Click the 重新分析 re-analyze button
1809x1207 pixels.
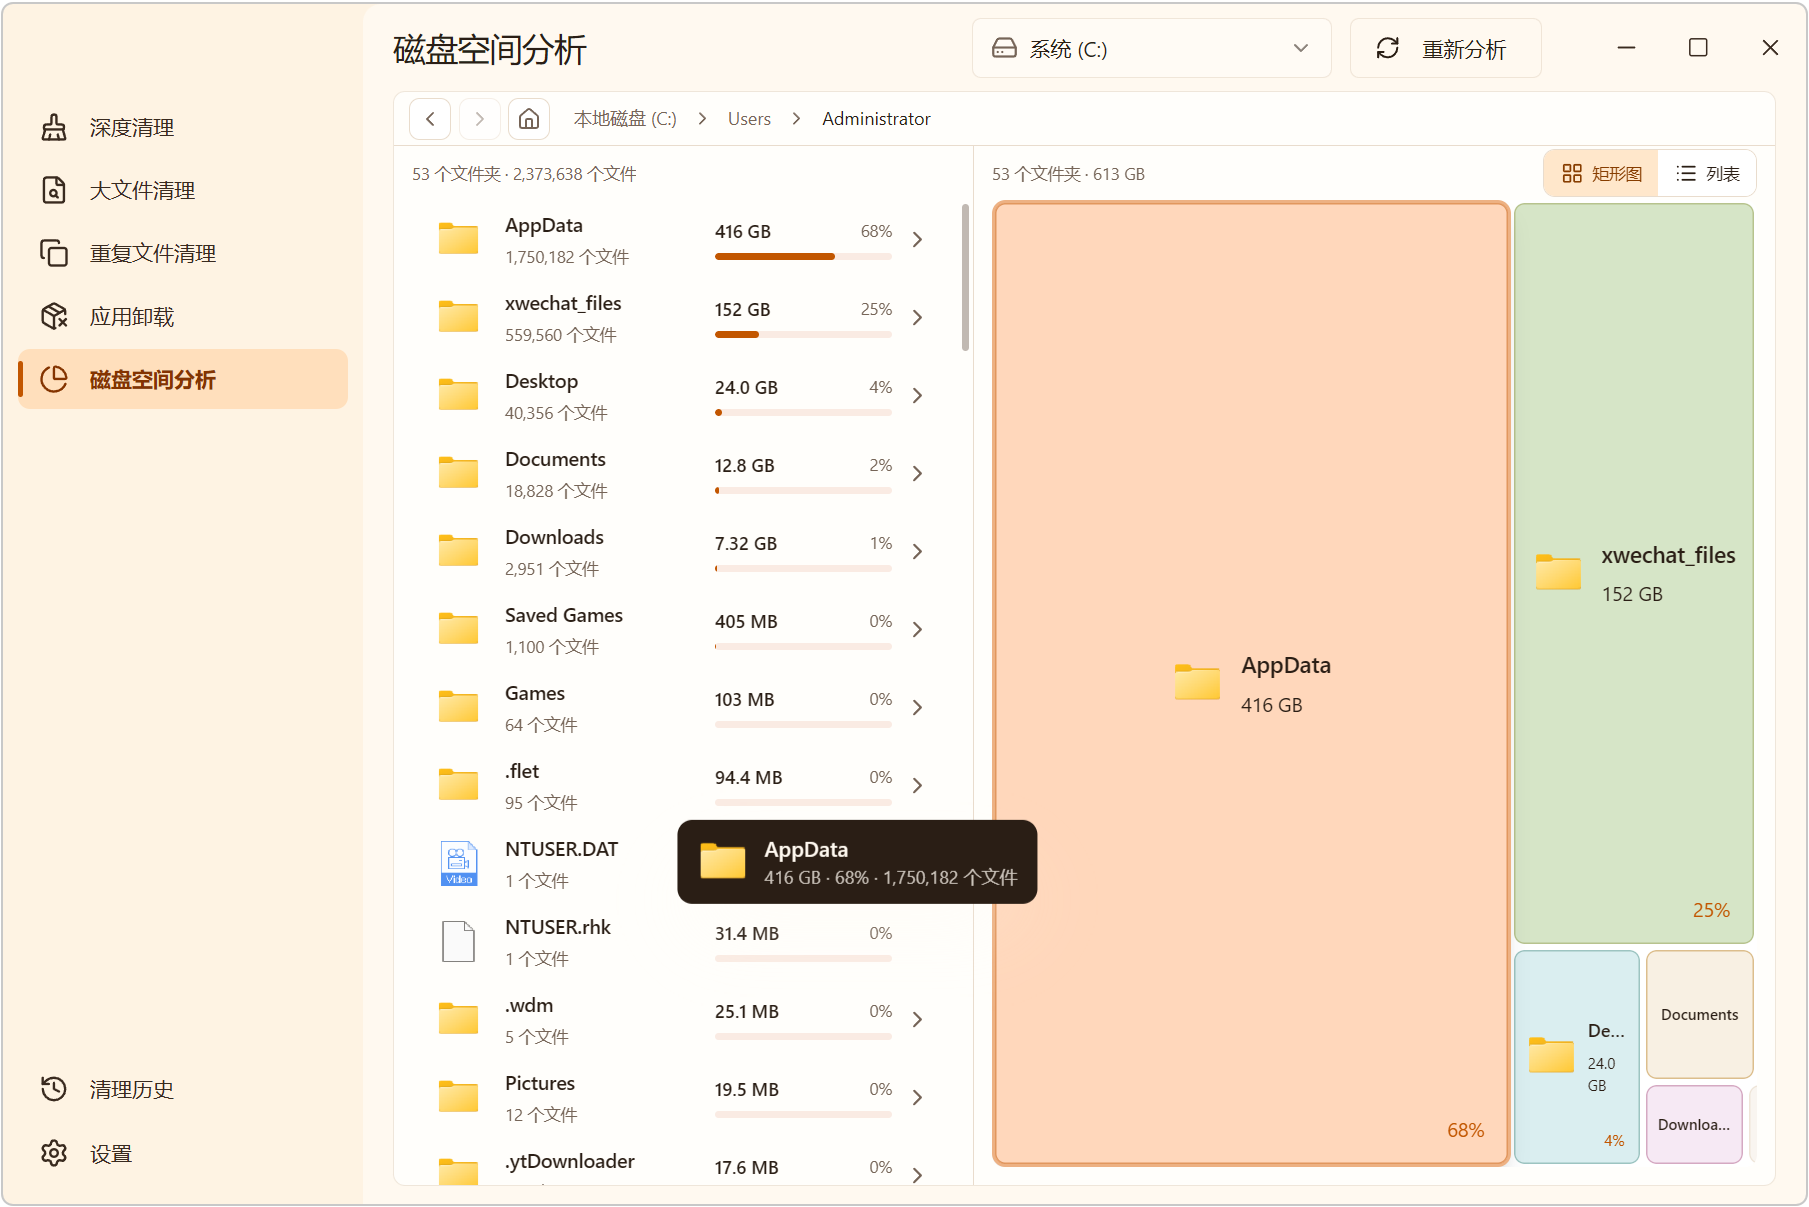point(1445,48)
